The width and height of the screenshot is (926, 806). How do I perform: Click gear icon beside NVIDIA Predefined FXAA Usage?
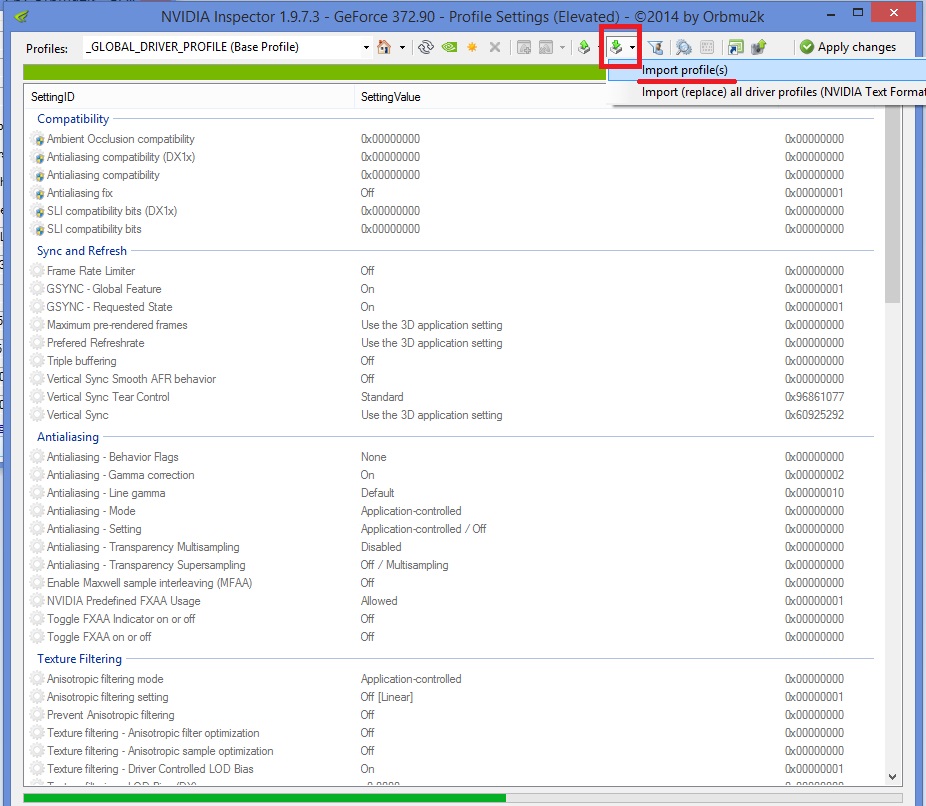coord(37,601)
